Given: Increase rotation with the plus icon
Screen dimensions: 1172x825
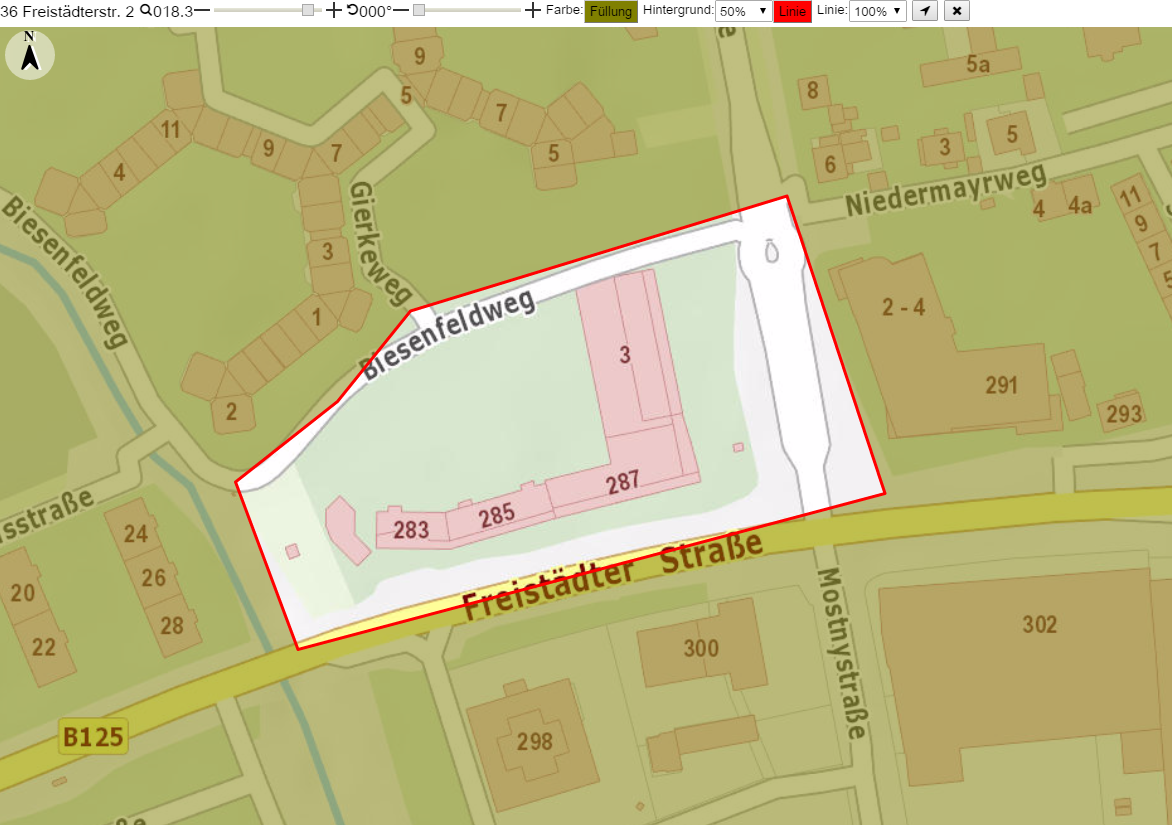Looking at the screenshot, I should point(532,10).
